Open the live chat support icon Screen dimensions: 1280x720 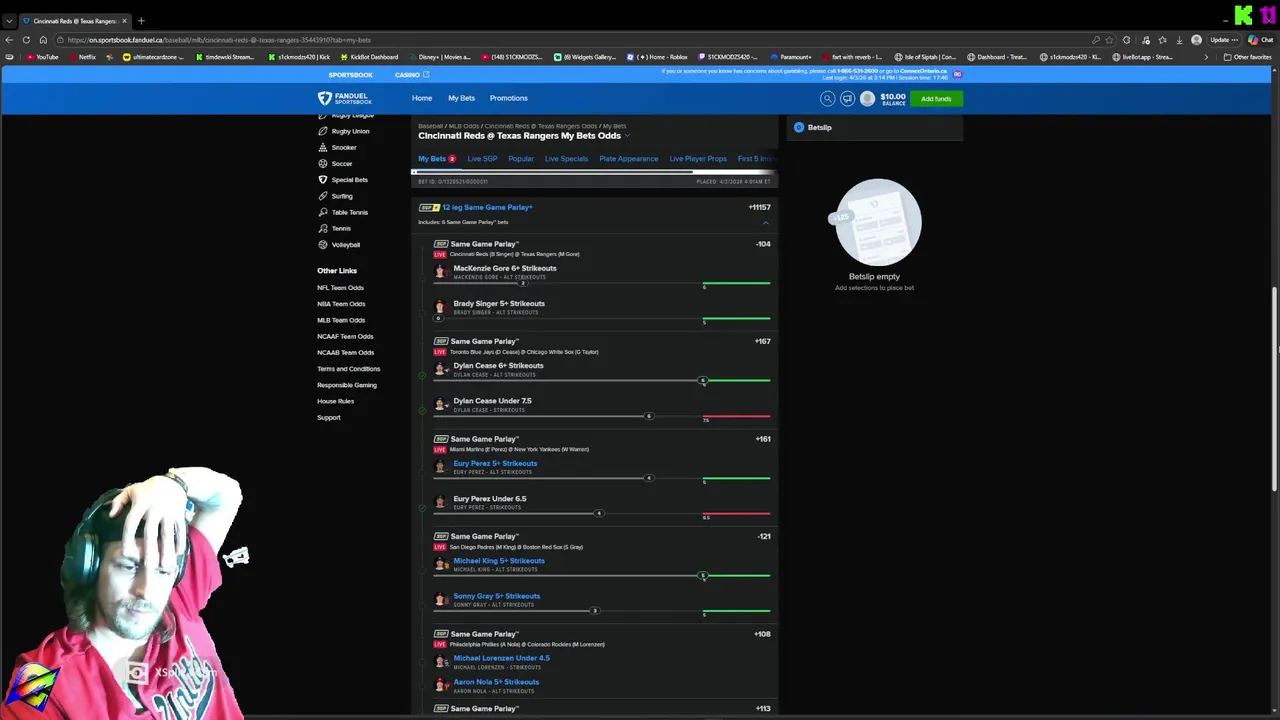tap(847, 98)
